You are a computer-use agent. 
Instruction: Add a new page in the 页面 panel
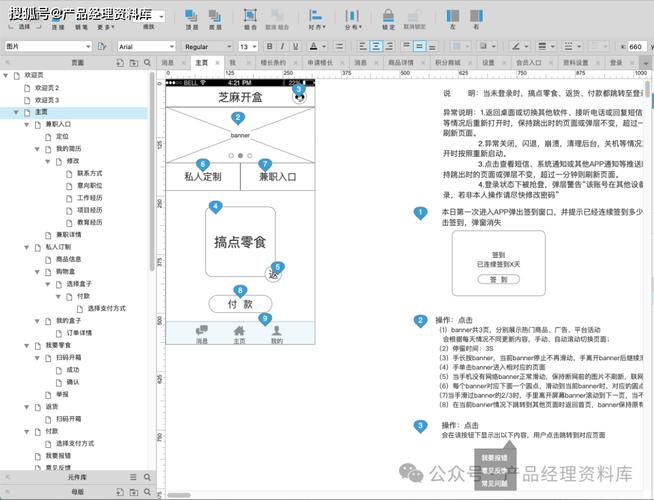coord(120,63)
